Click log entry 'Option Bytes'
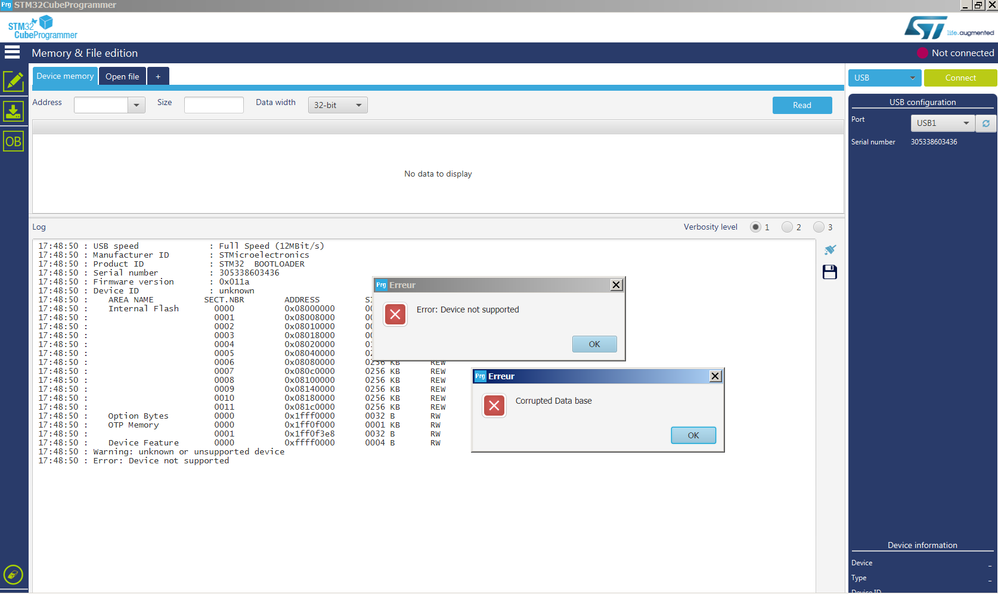Image resolution: width=998 pixels, height=594 pixels. coord(138,416)
